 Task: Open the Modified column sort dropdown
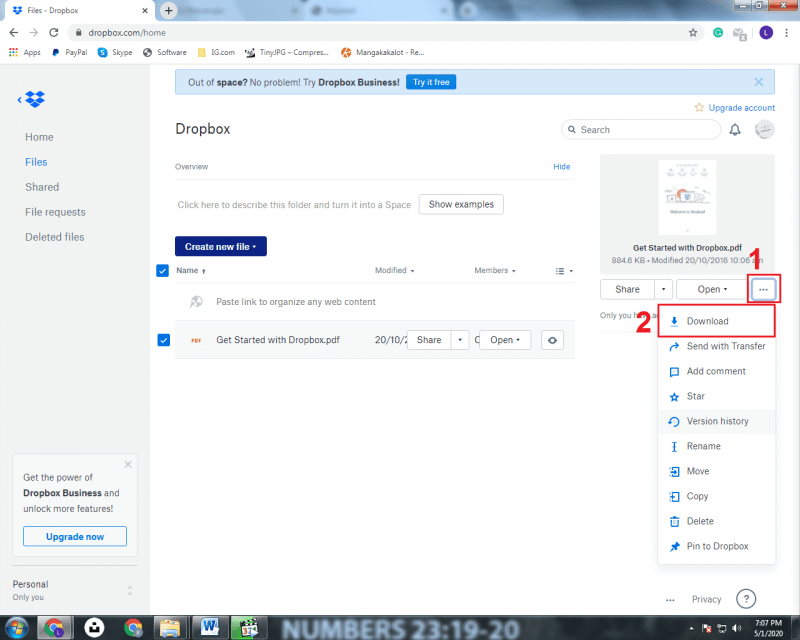point(395,271)
